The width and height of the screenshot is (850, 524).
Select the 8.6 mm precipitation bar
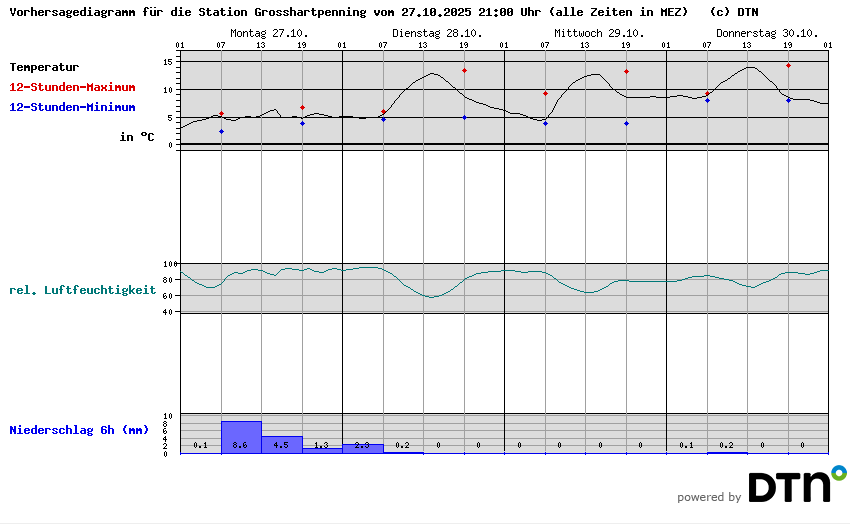241,437
